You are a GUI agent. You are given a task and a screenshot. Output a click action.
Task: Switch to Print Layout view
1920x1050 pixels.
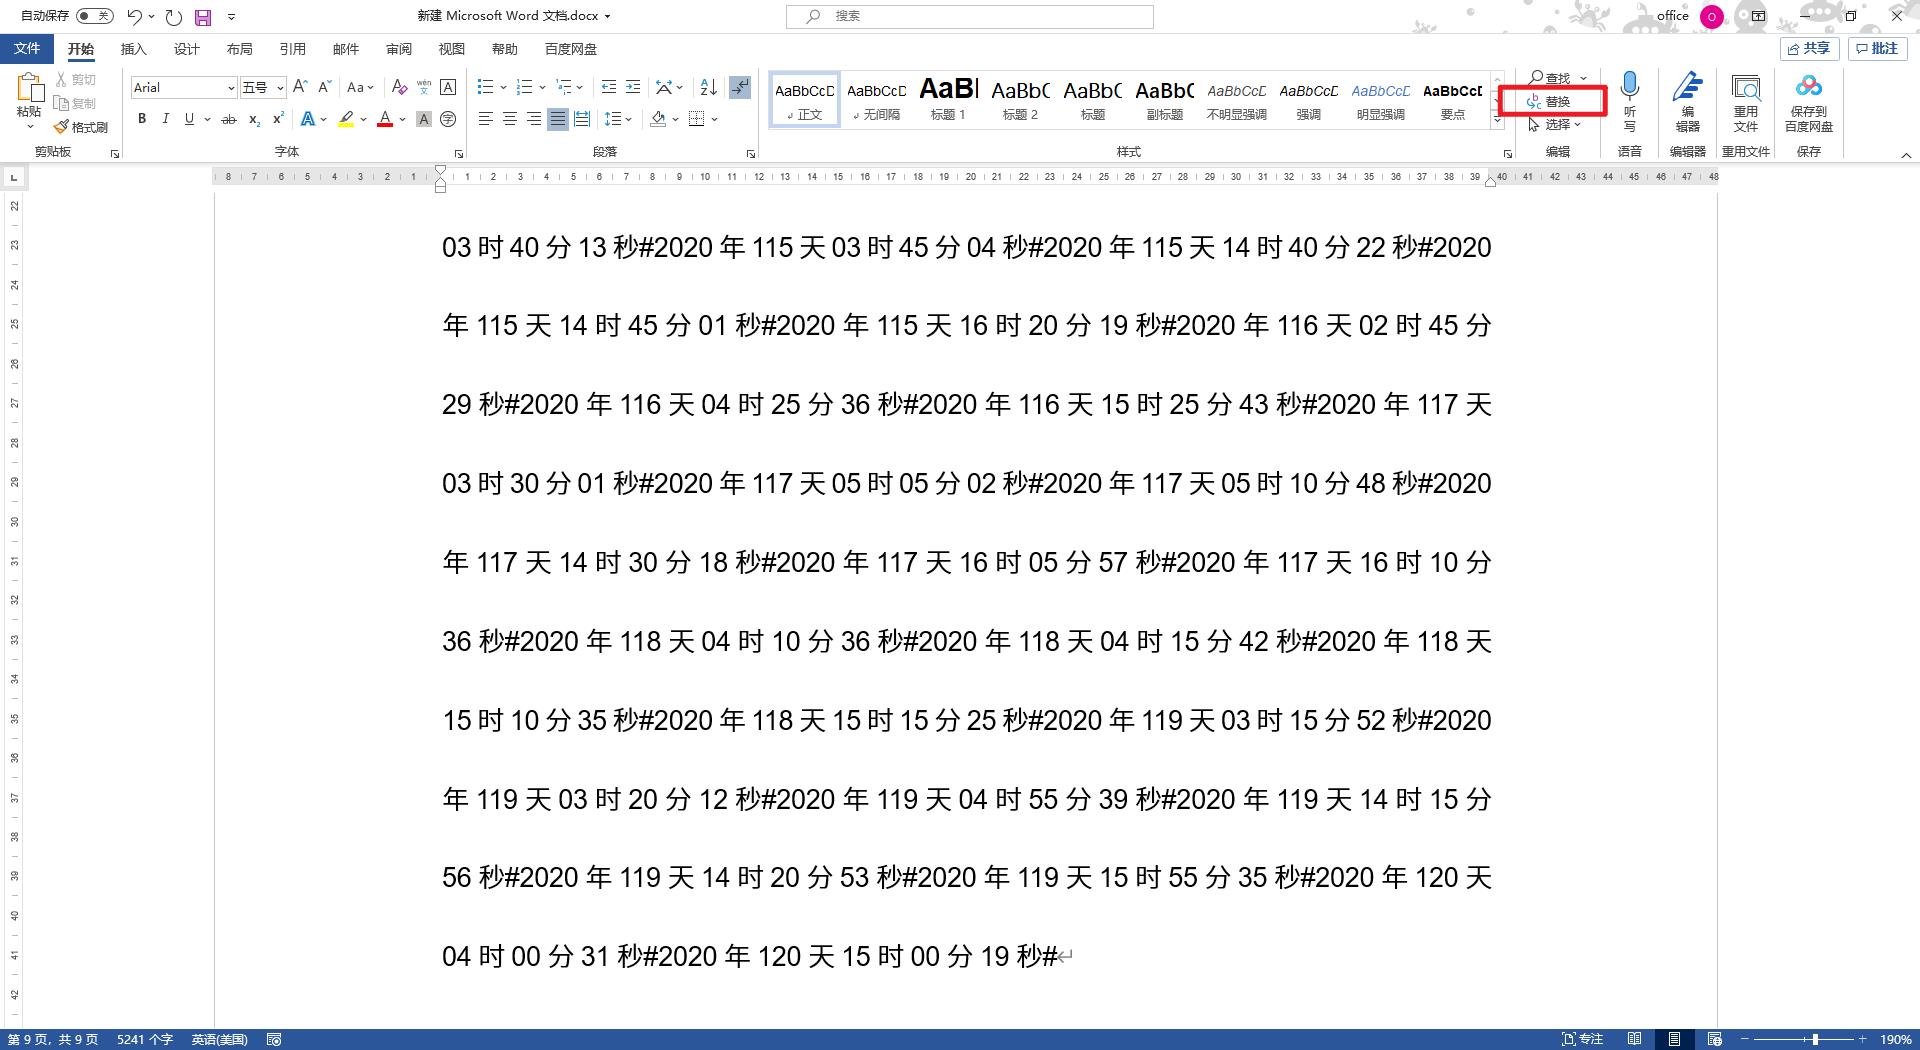pyautogui.click(x=1674, y=1040)
